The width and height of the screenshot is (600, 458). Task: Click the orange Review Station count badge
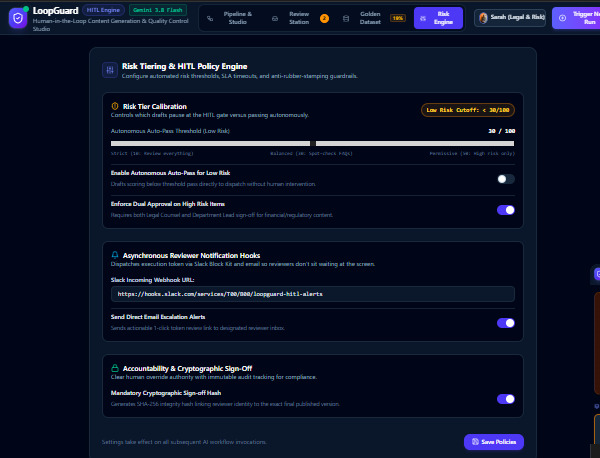(324, 18)
